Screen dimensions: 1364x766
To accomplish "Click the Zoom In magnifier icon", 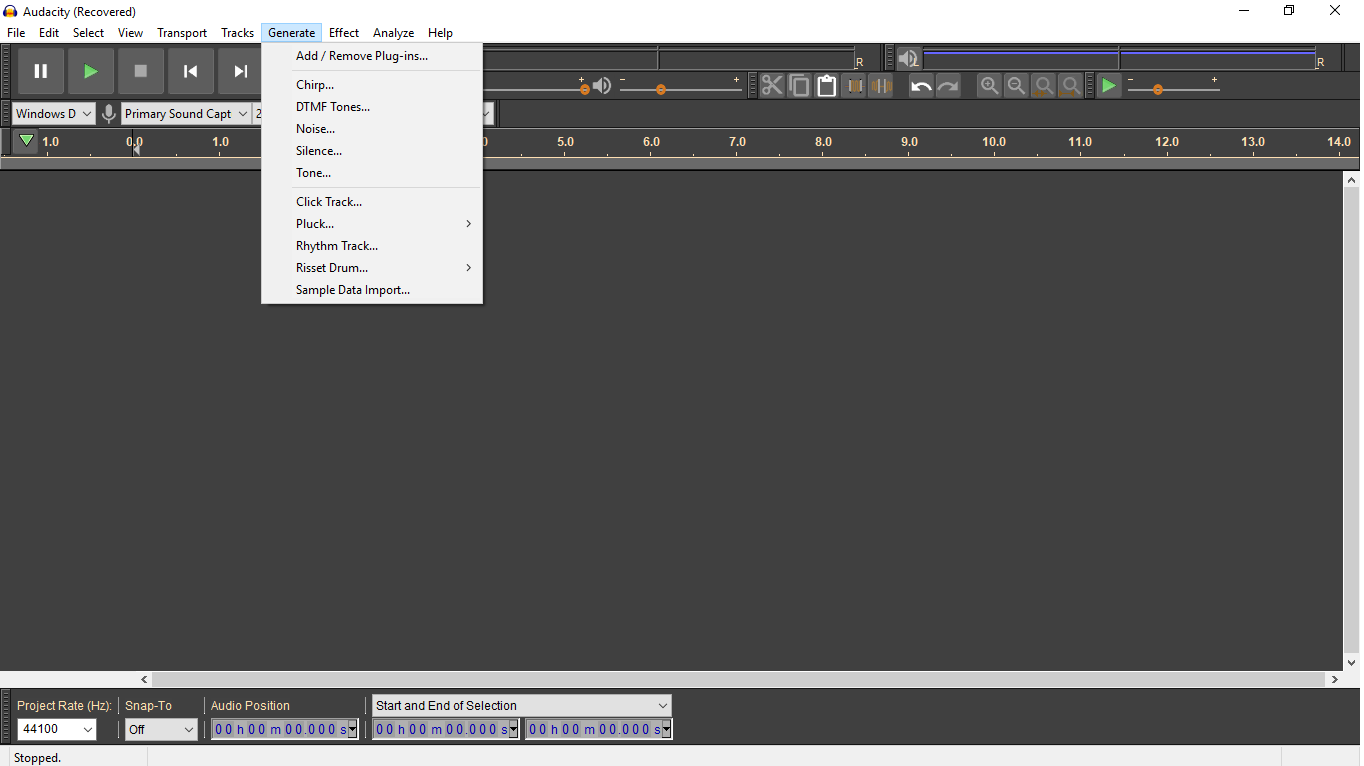I will click(989, 85).
